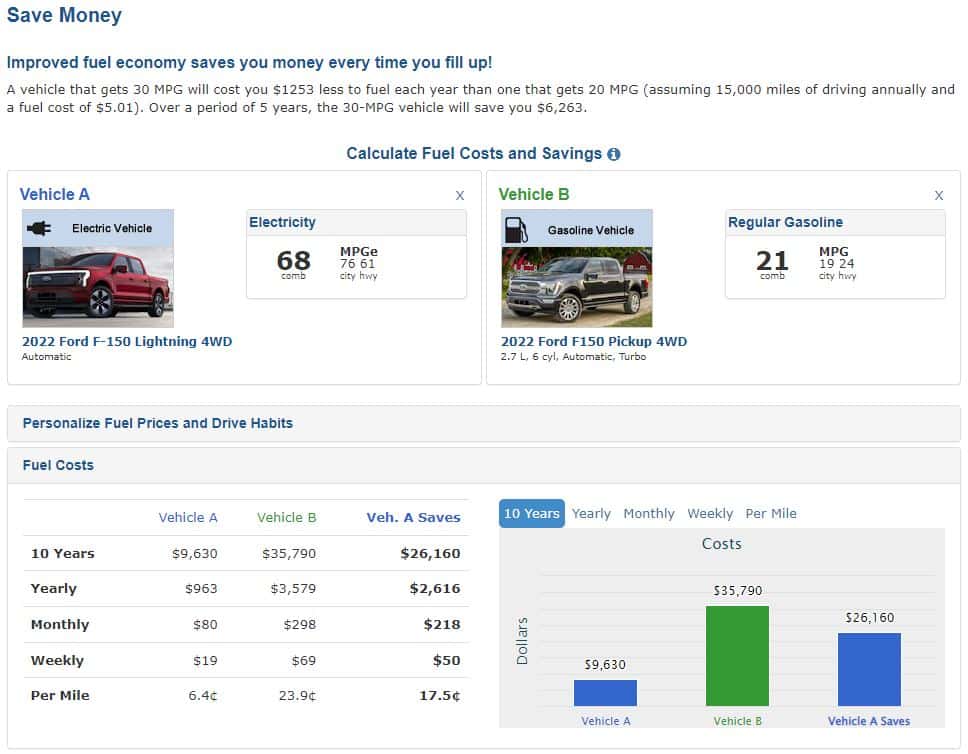Click the $3,579 yearly cost cell

click(293, 589)
